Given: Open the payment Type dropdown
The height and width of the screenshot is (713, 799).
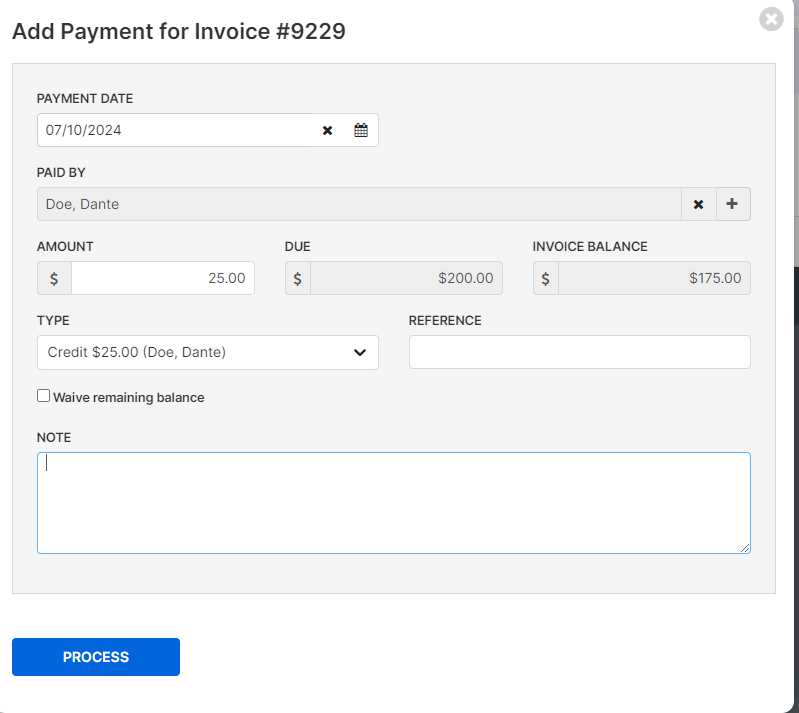Looking at the screenshot, I should tap(208, 352).
